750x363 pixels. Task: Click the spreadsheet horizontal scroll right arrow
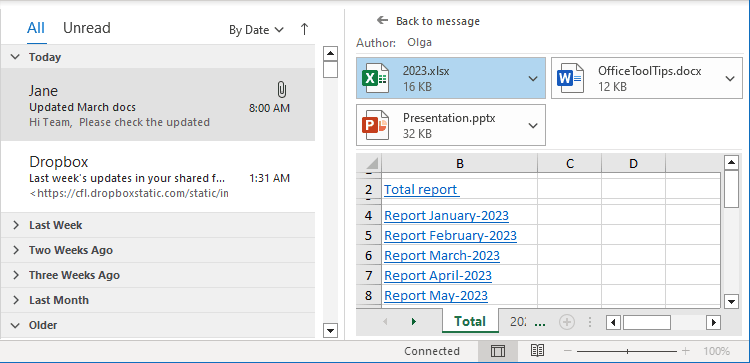tap(714, 322)
